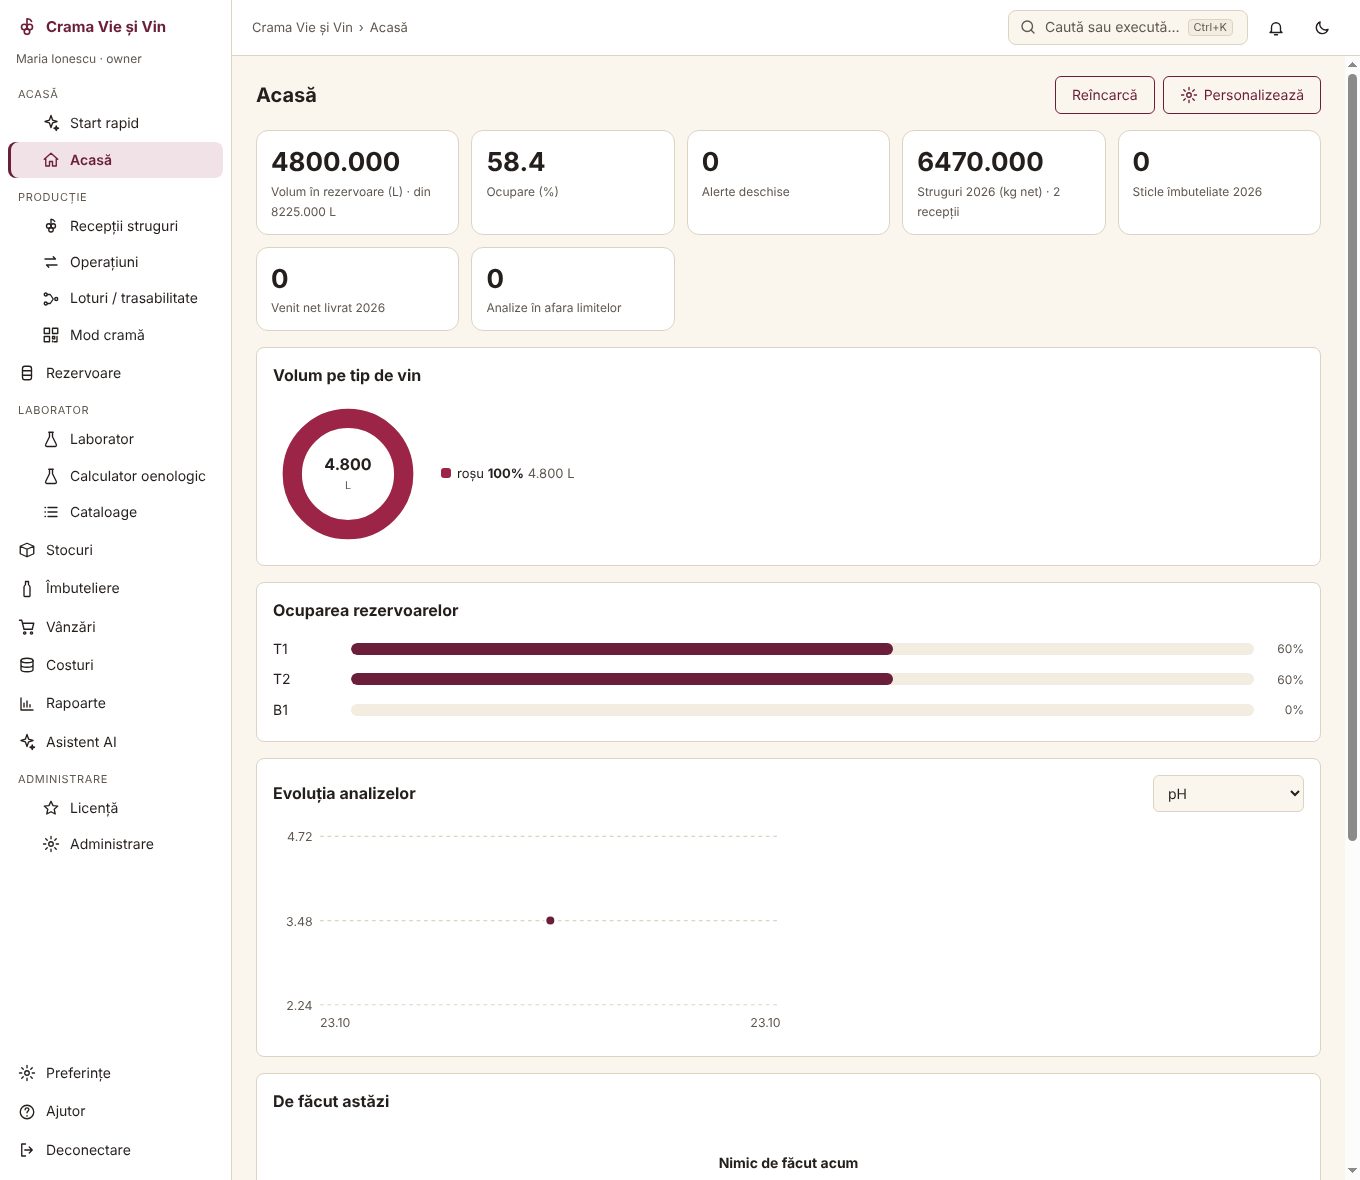
Task: Go to Acasă in sidebar
Action: coord(116,160)
